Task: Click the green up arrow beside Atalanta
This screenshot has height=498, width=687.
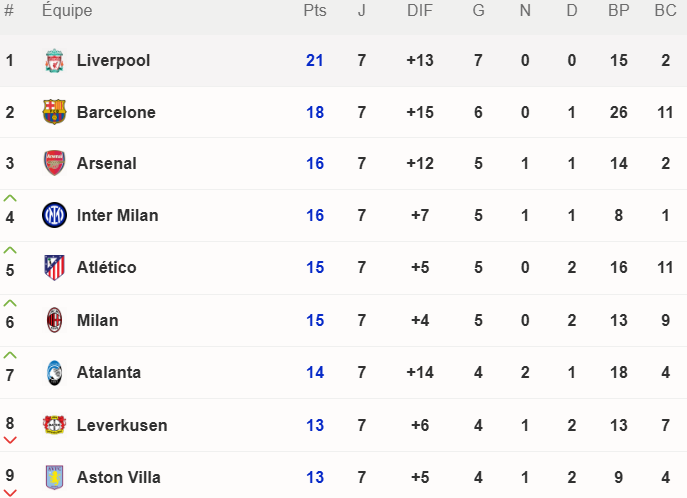Action: pyautogui.click(x=10, y=355)
